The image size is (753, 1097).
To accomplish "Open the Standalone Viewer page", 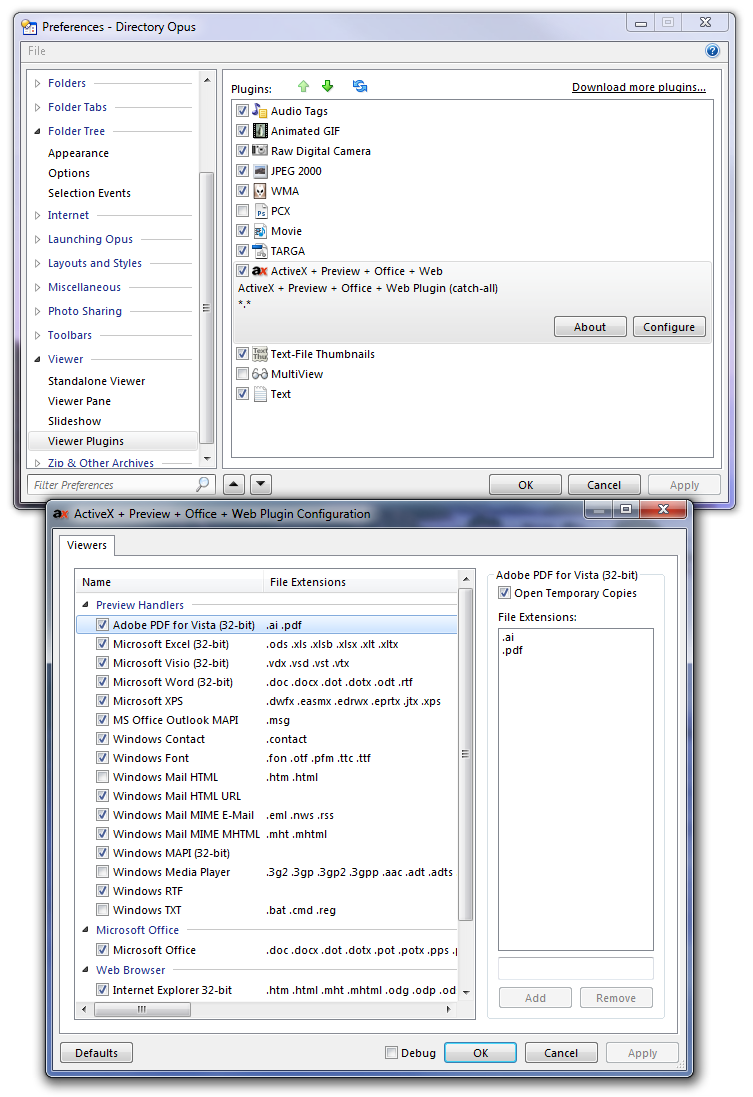I will pyautogui.click(x=97, y=381).
